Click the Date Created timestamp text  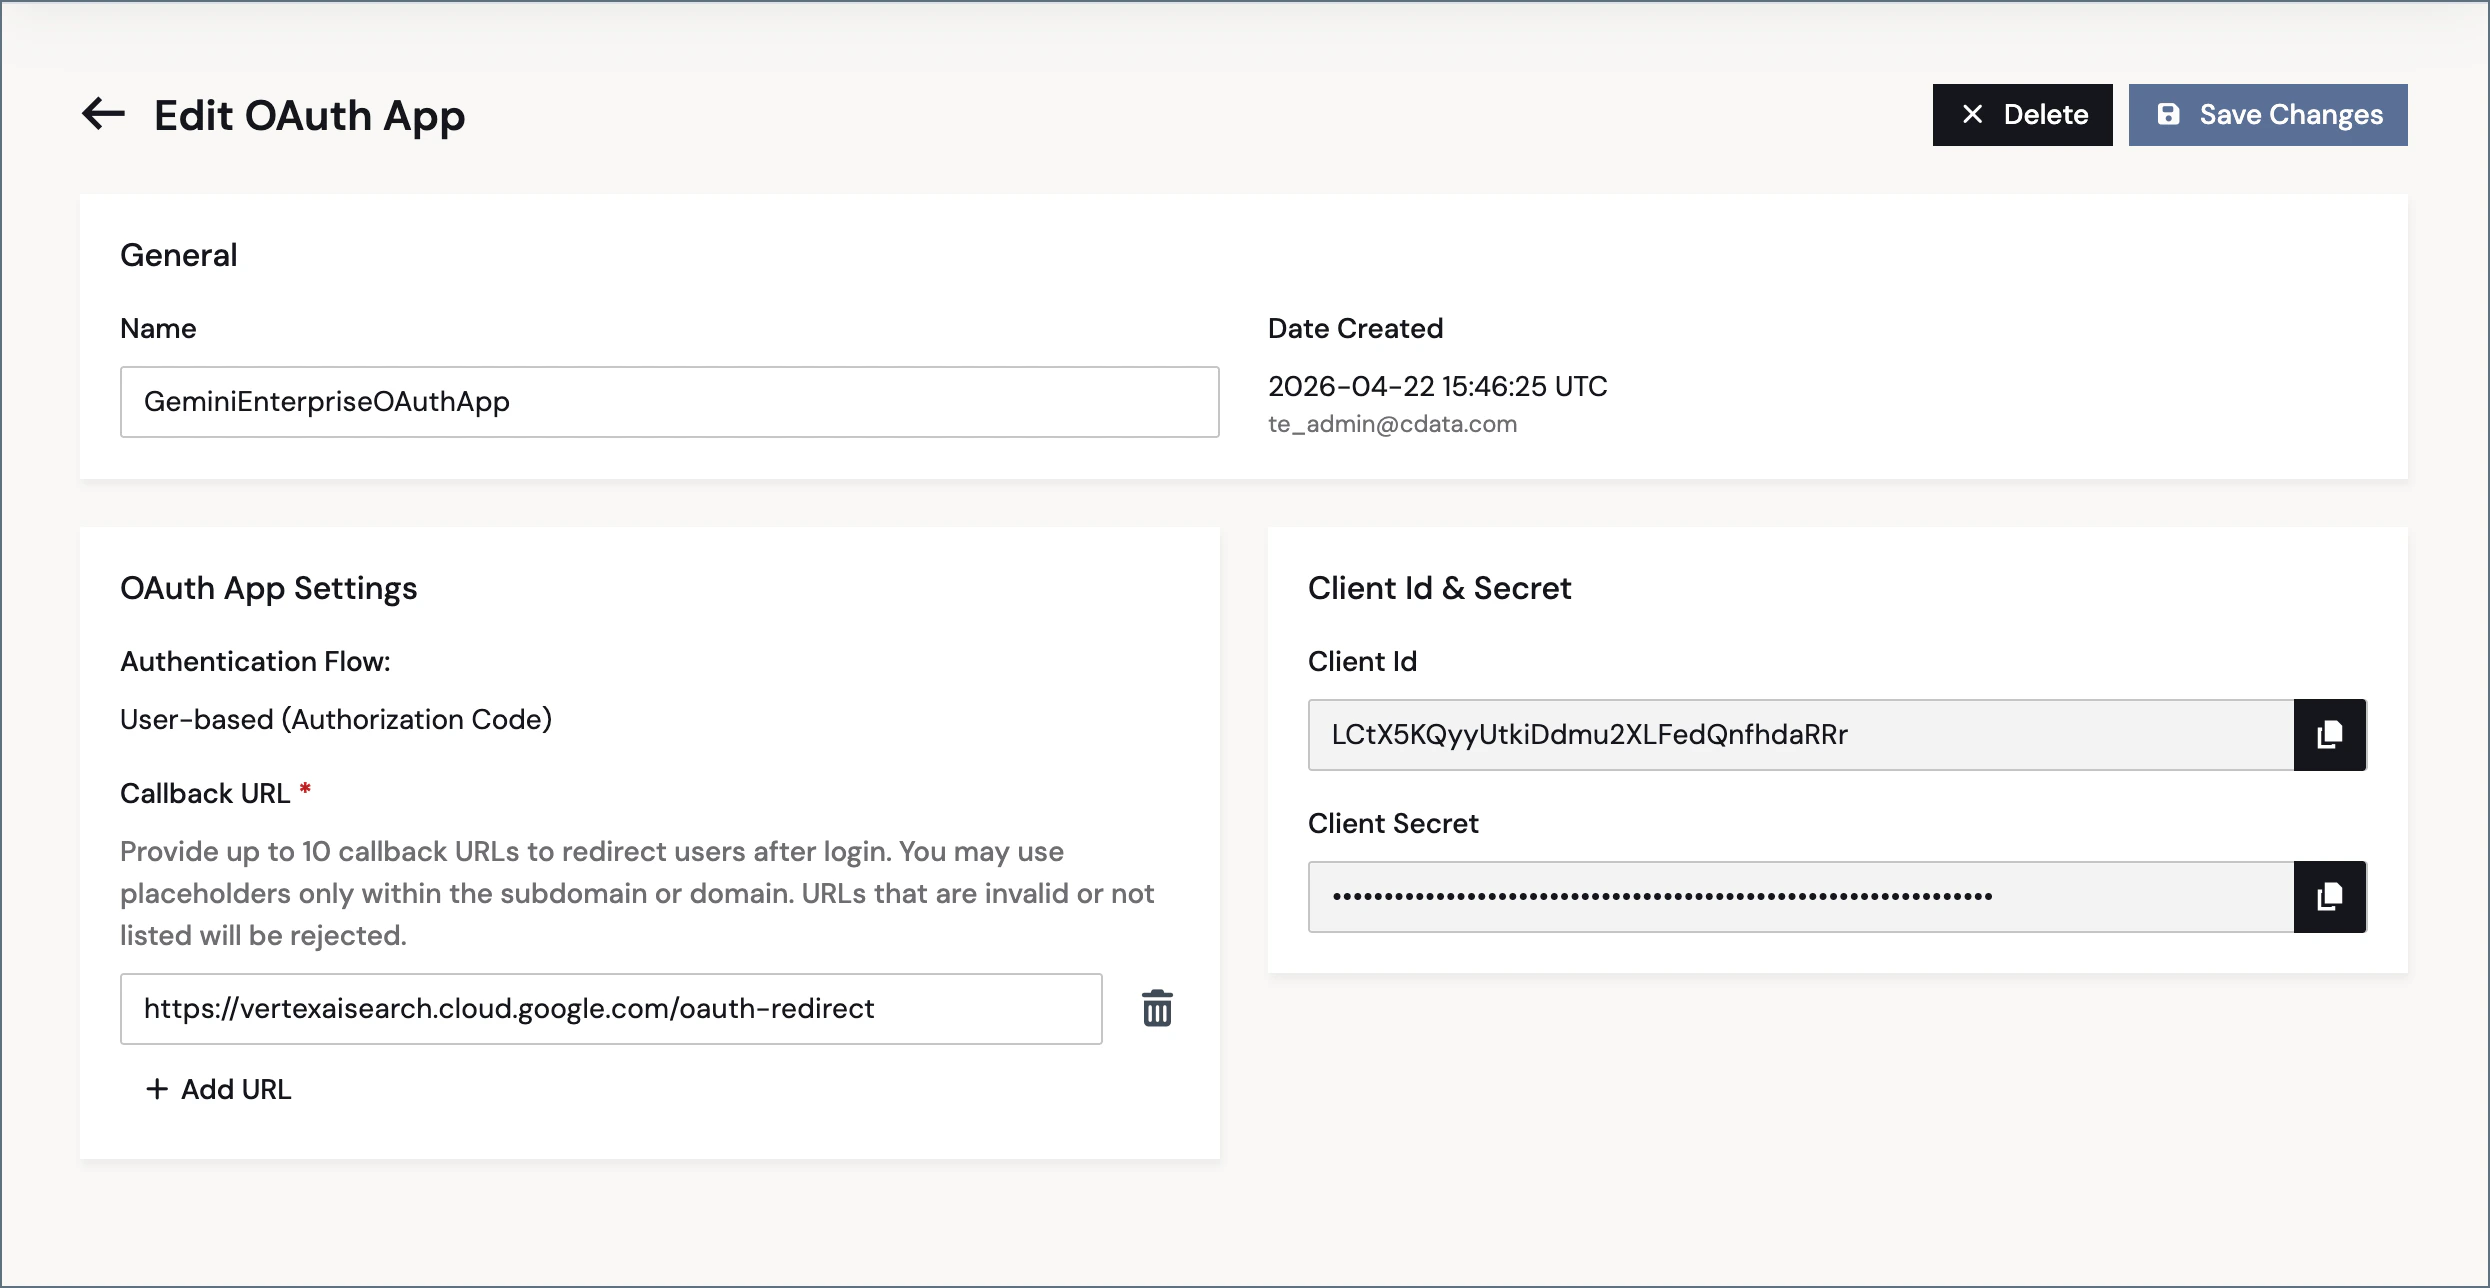pos(1437,386)
